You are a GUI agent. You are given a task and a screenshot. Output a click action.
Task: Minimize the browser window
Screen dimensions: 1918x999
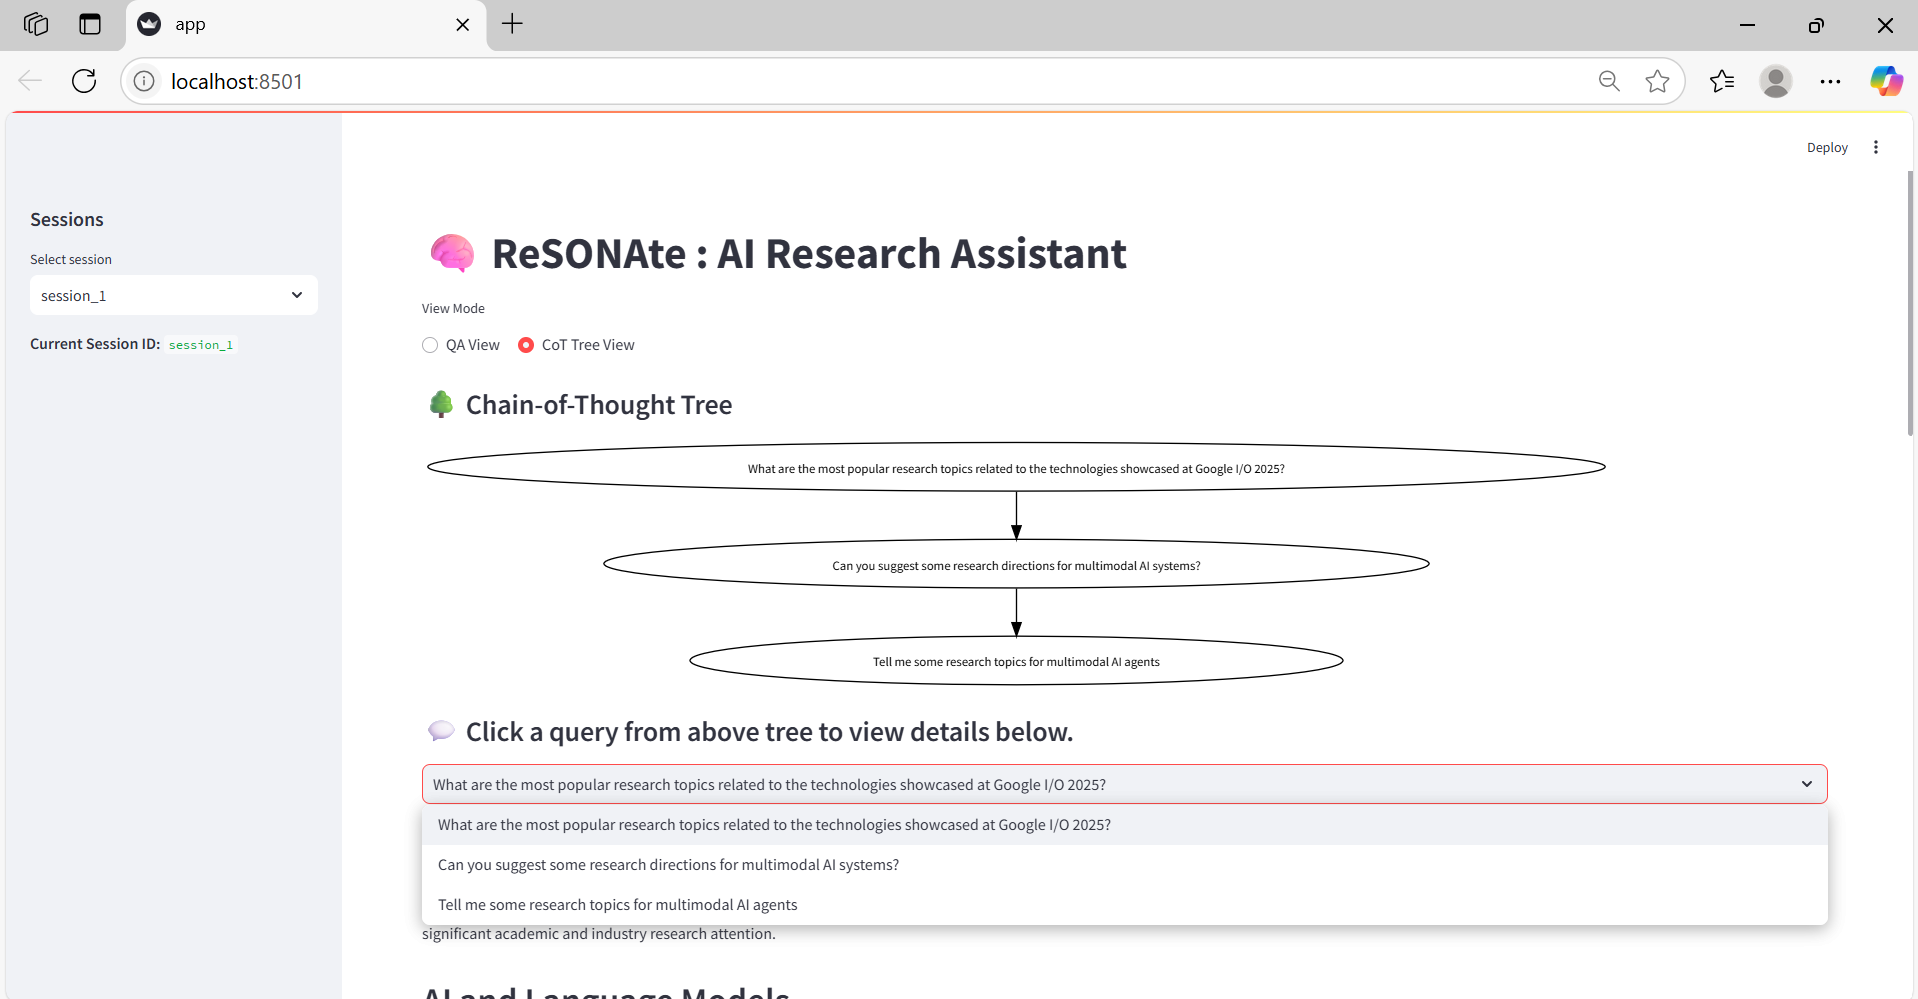click(x=1747, y=25)
